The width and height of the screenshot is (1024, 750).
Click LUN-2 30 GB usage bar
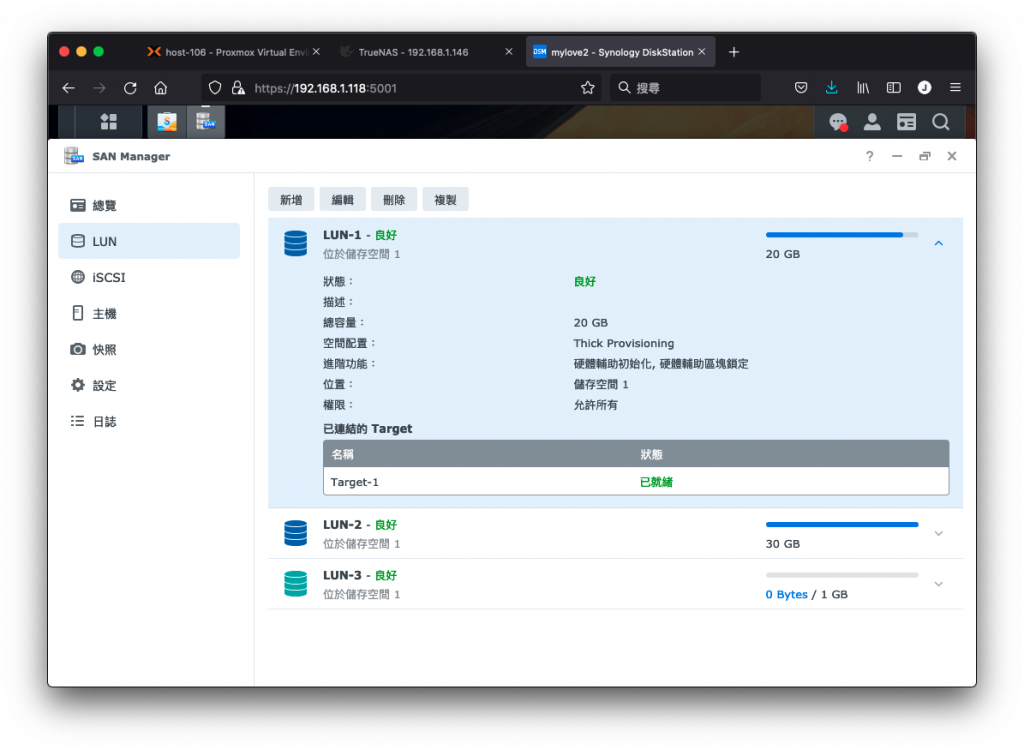842,524
